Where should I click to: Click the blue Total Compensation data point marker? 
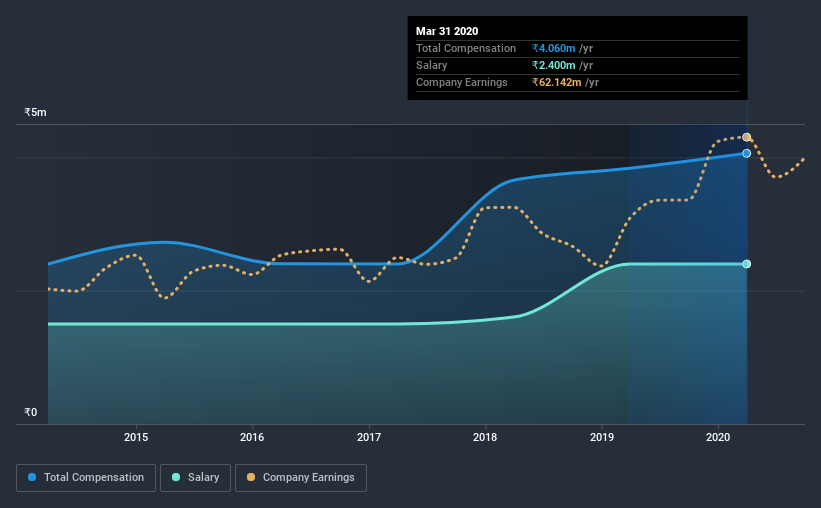pos(747,153)
